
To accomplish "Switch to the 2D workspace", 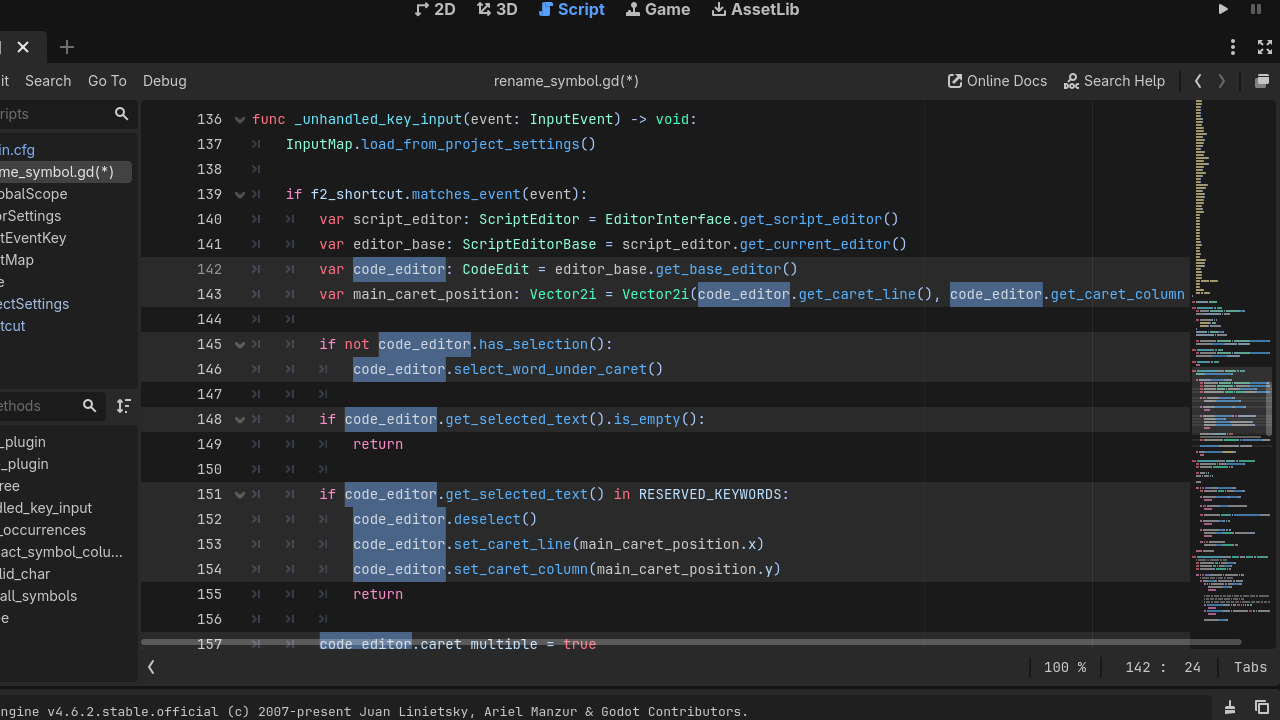I will pos(434,9).
